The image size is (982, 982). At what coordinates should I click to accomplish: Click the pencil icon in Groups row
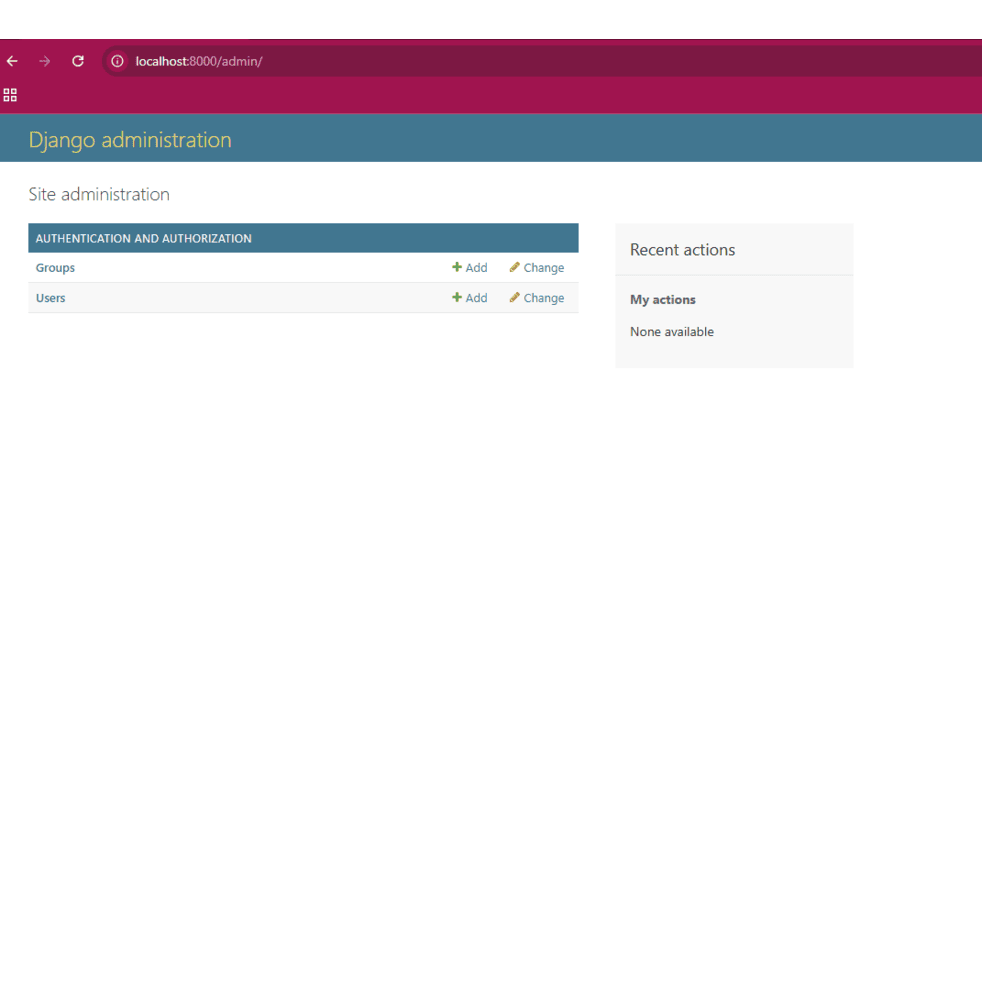point(514,267)
